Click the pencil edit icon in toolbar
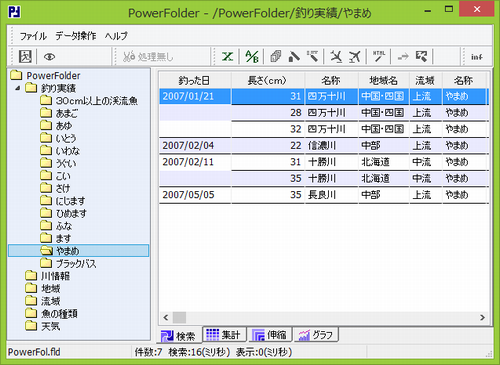 294,56
